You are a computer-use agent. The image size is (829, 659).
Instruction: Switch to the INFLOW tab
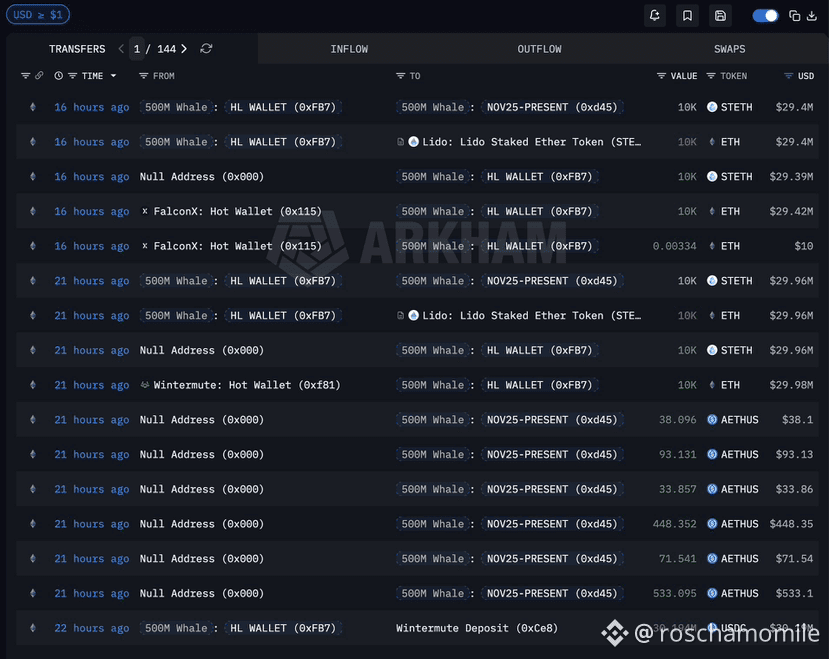tap(349, 49)
